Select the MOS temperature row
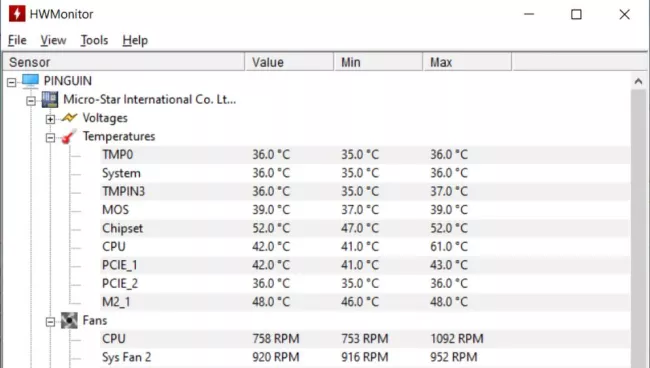The height and width of the screenshot is (368, 650). click(365, 210)
